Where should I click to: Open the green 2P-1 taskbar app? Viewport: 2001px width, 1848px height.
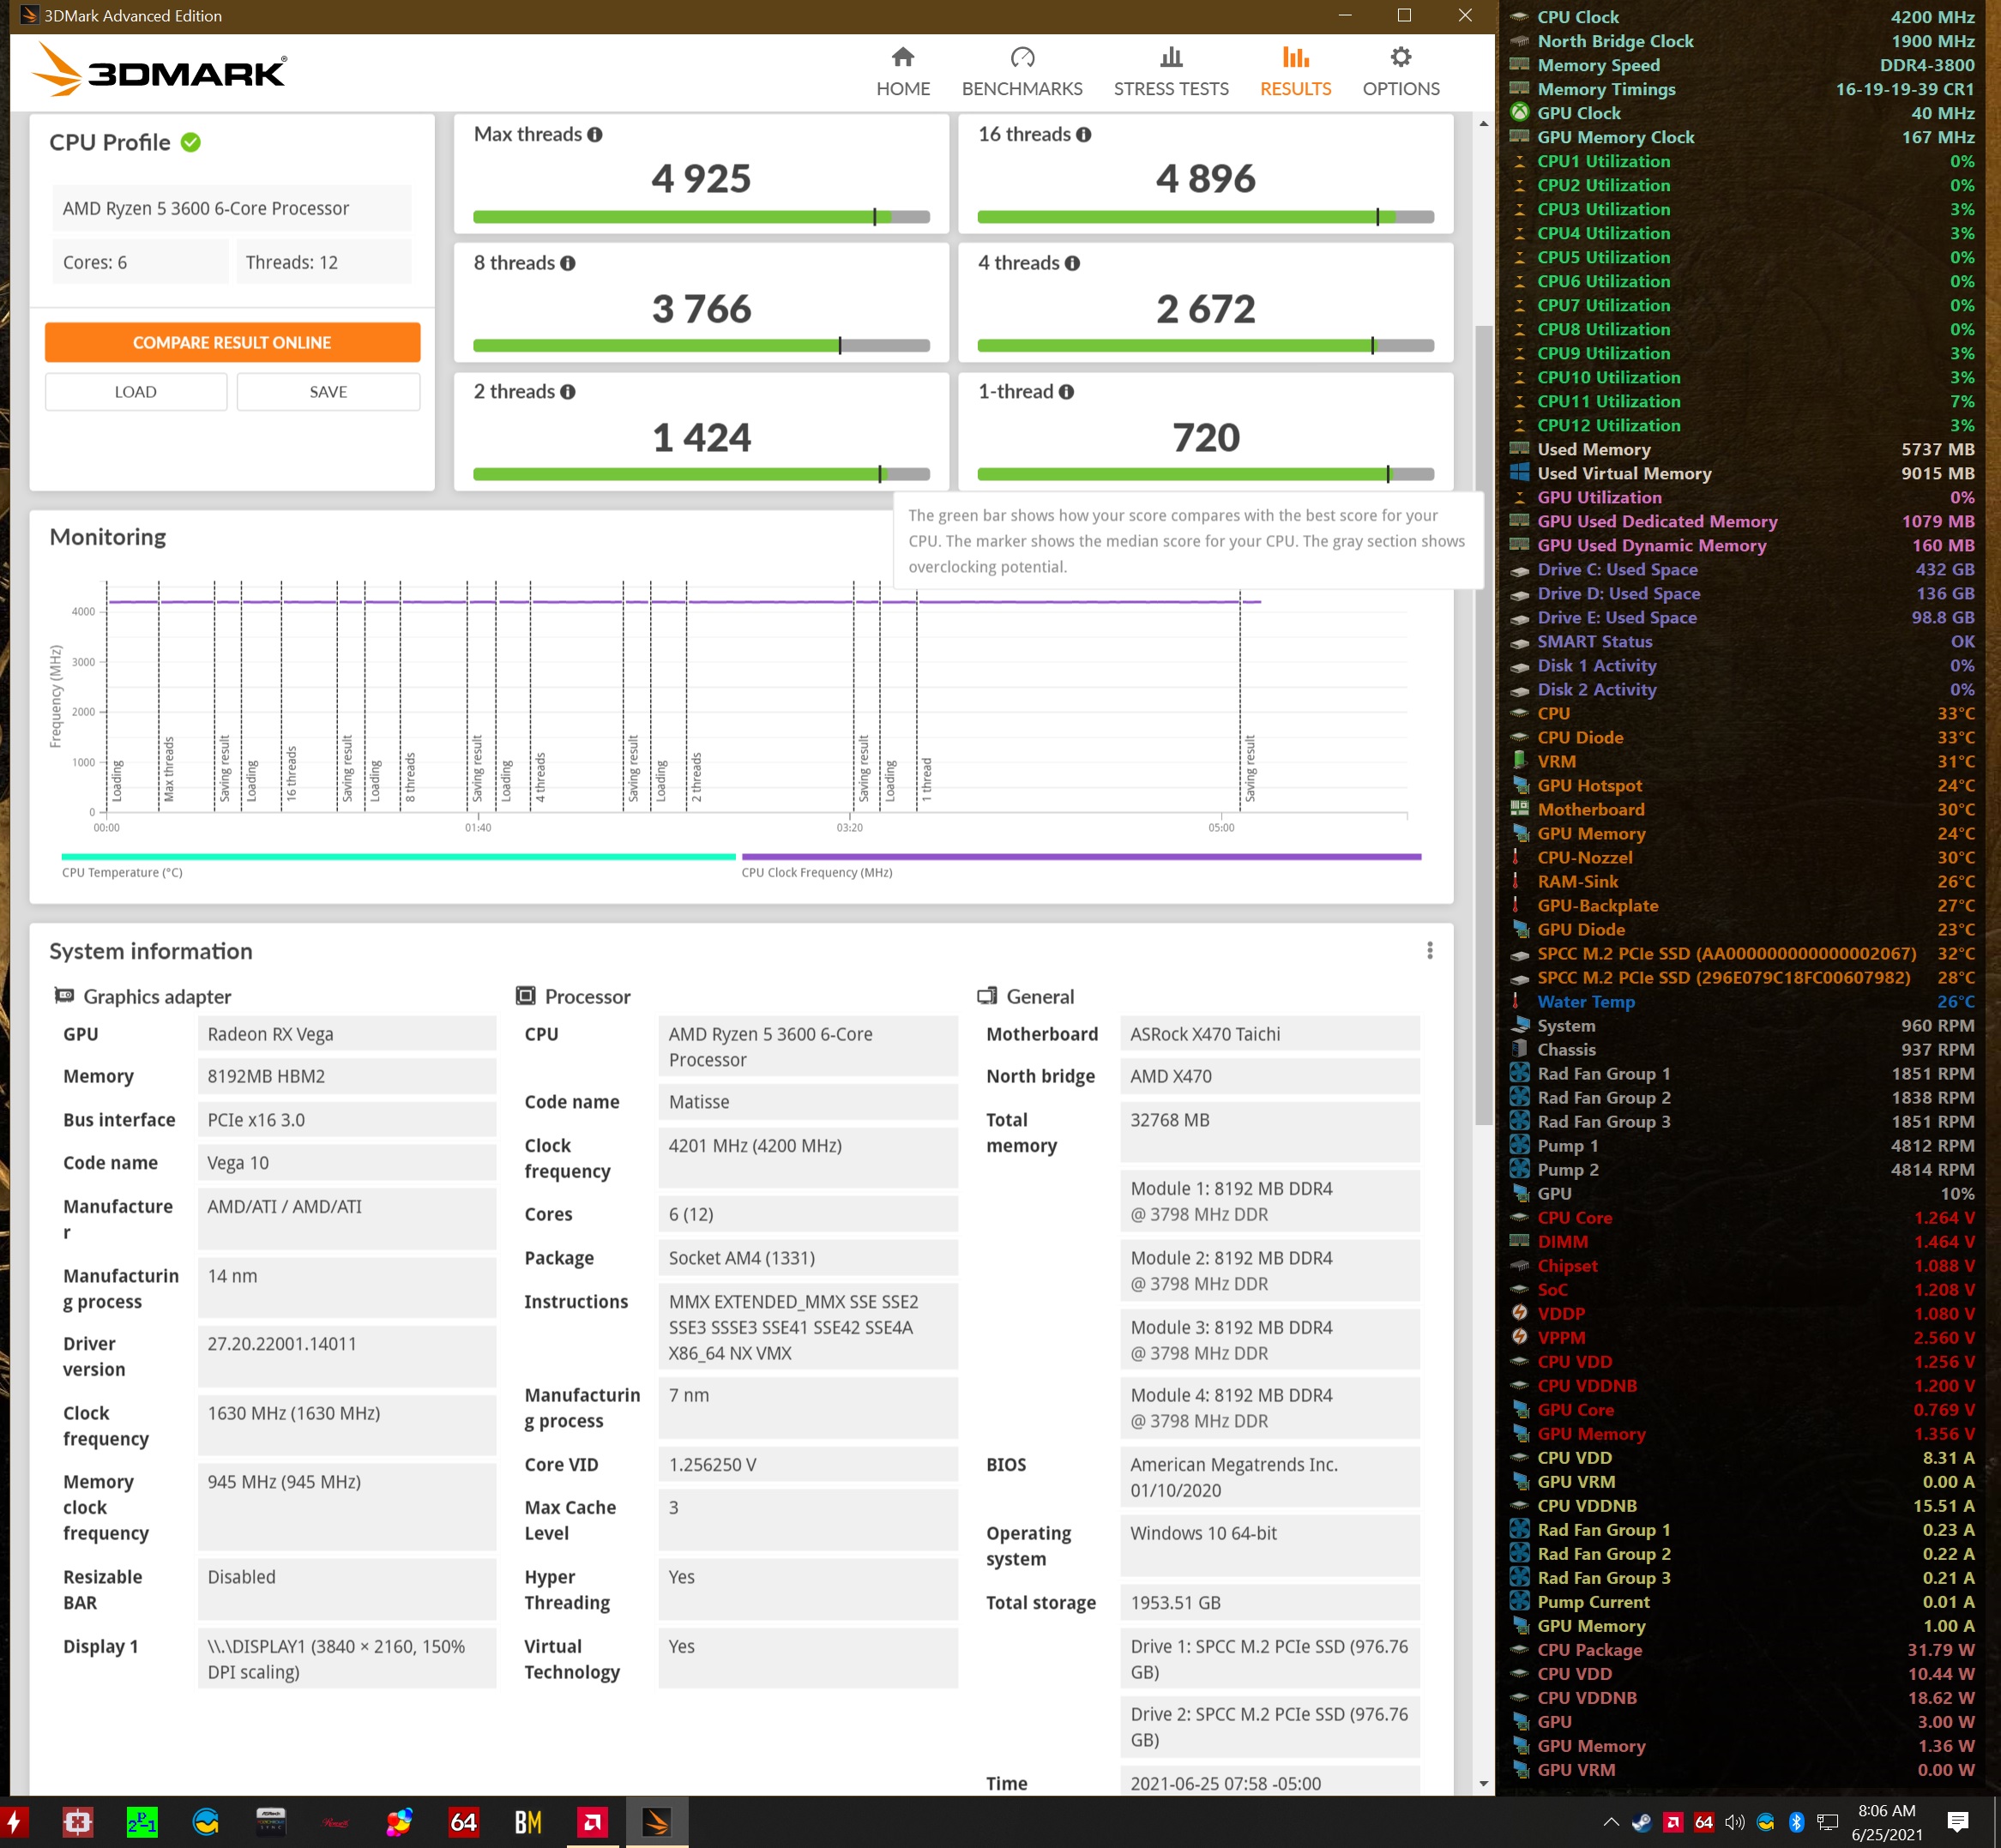142,1822
